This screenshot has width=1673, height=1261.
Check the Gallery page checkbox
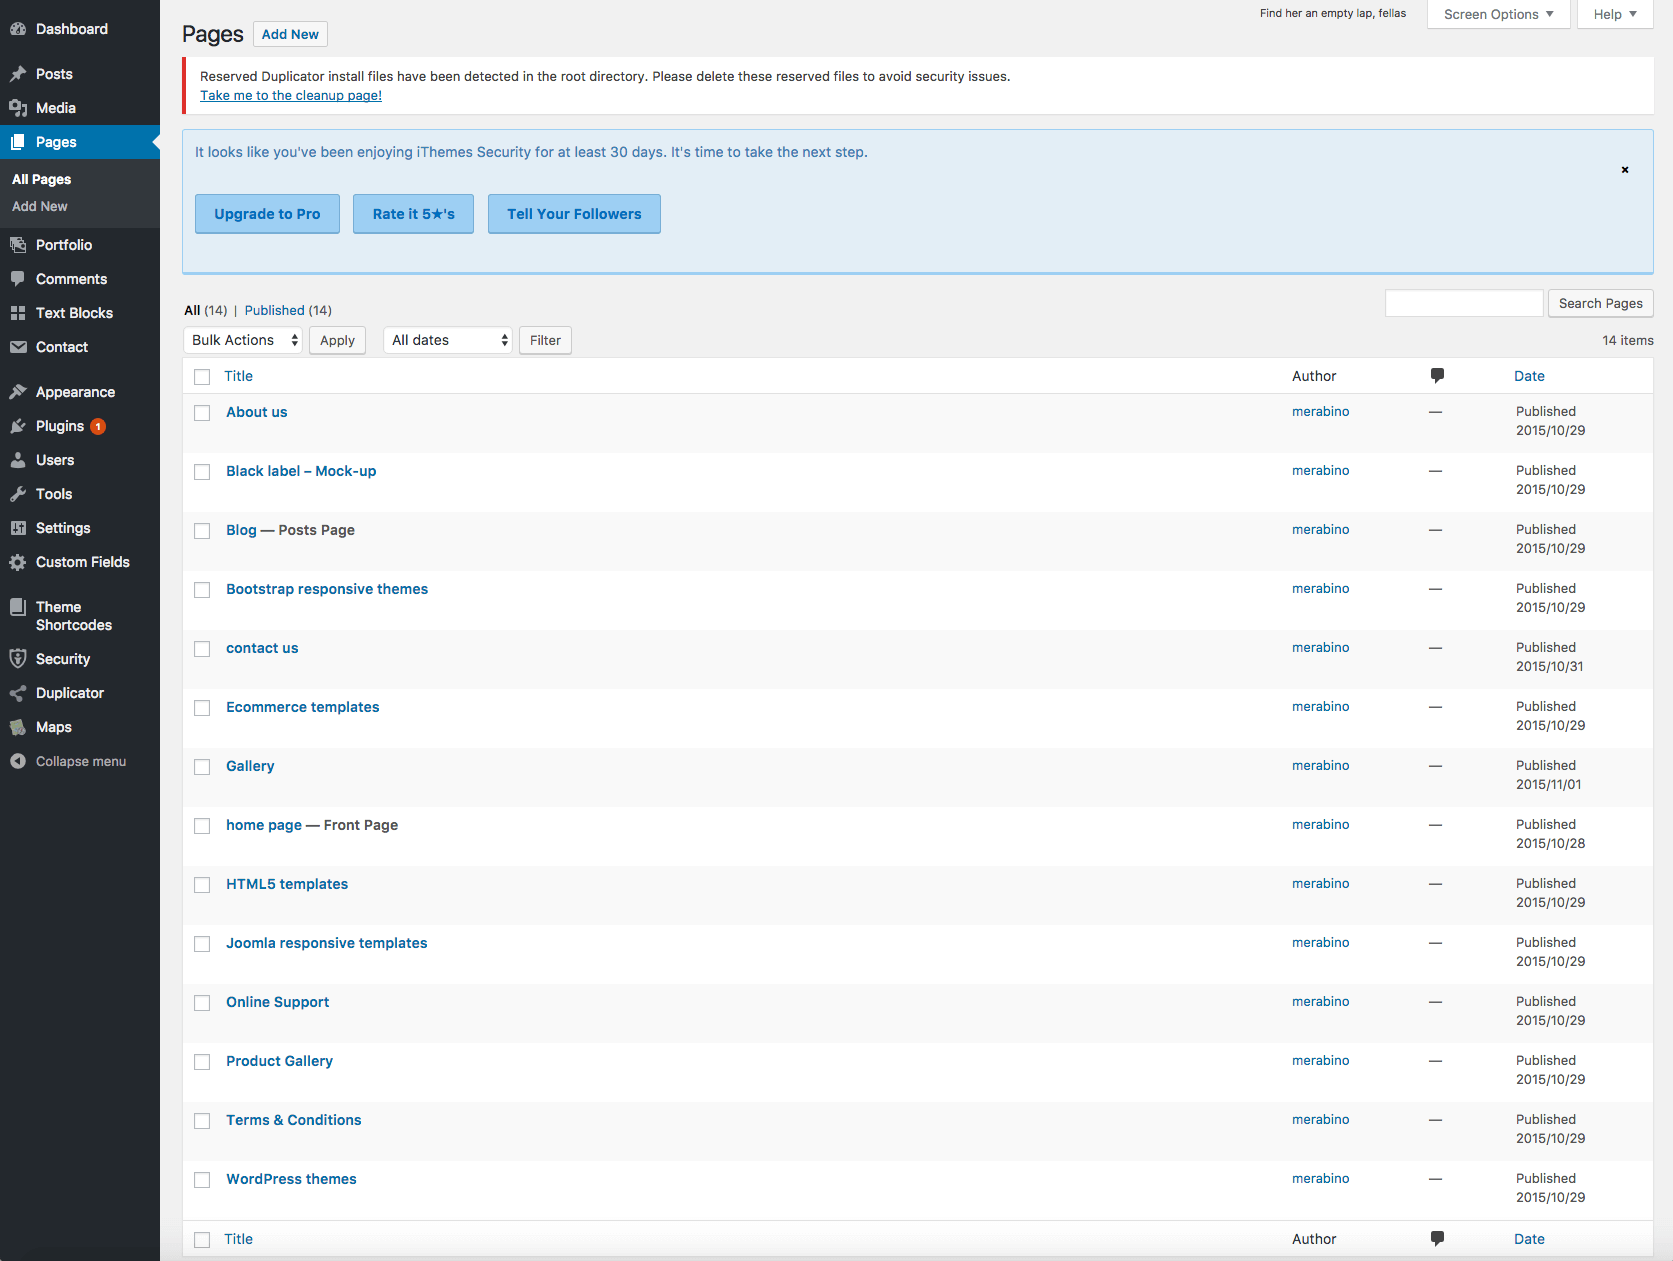click(202, 767)
